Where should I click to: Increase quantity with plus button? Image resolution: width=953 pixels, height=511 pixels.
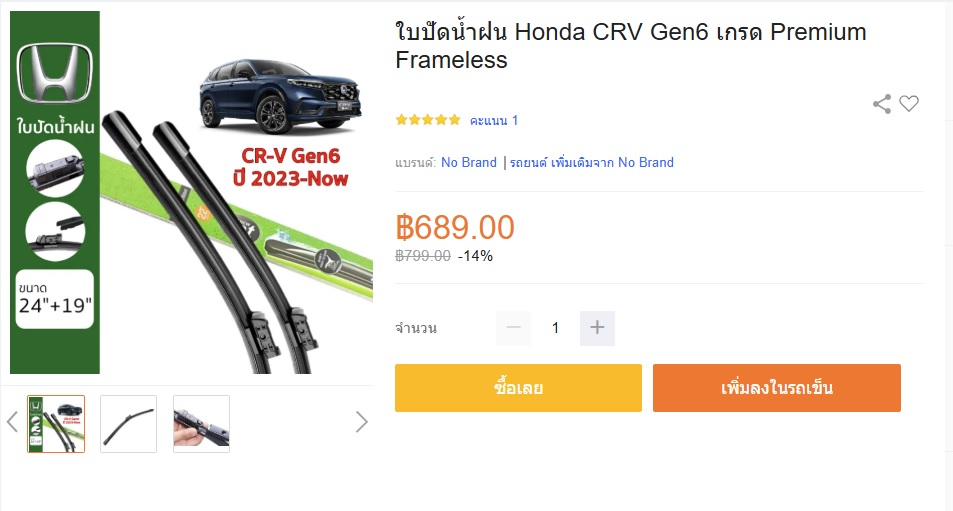click(597, 328)
